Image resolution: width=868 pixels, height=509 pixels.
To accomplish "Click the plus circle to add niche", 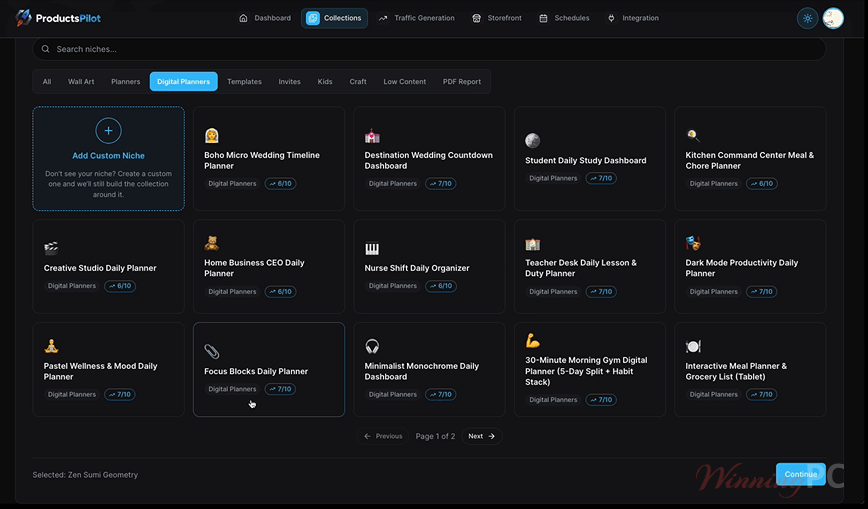I will (108, 131).
